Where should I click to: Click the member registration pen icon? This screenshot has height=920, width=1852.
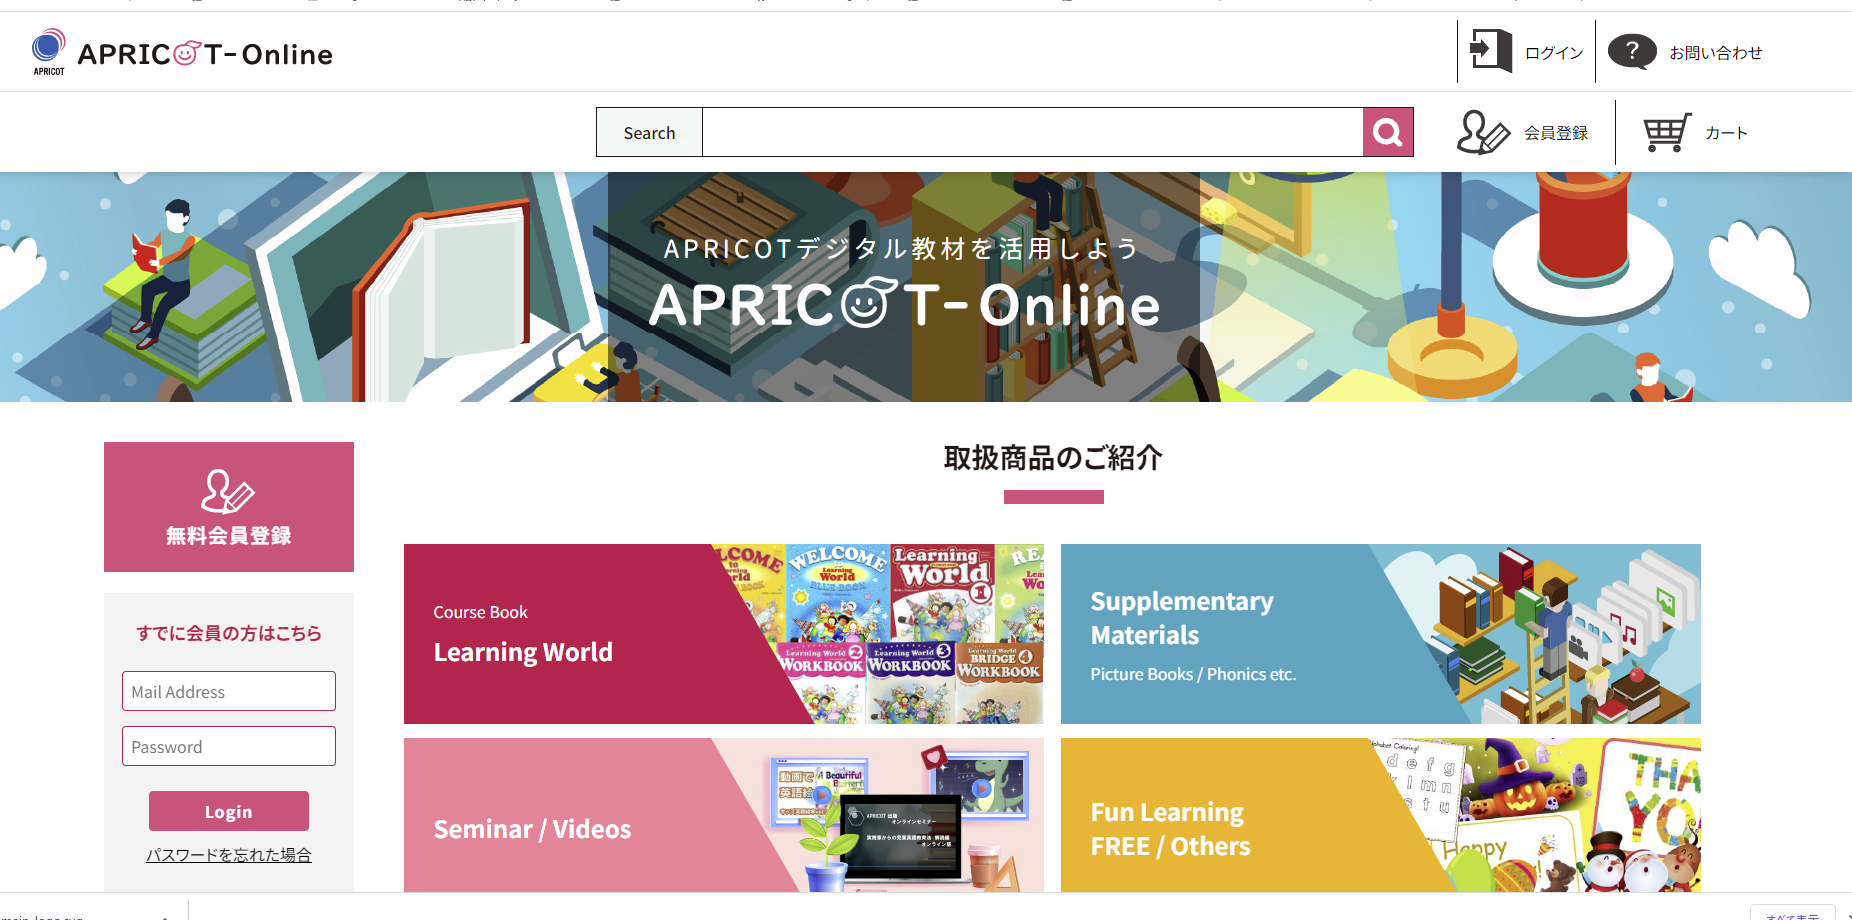coord(1482,132)
